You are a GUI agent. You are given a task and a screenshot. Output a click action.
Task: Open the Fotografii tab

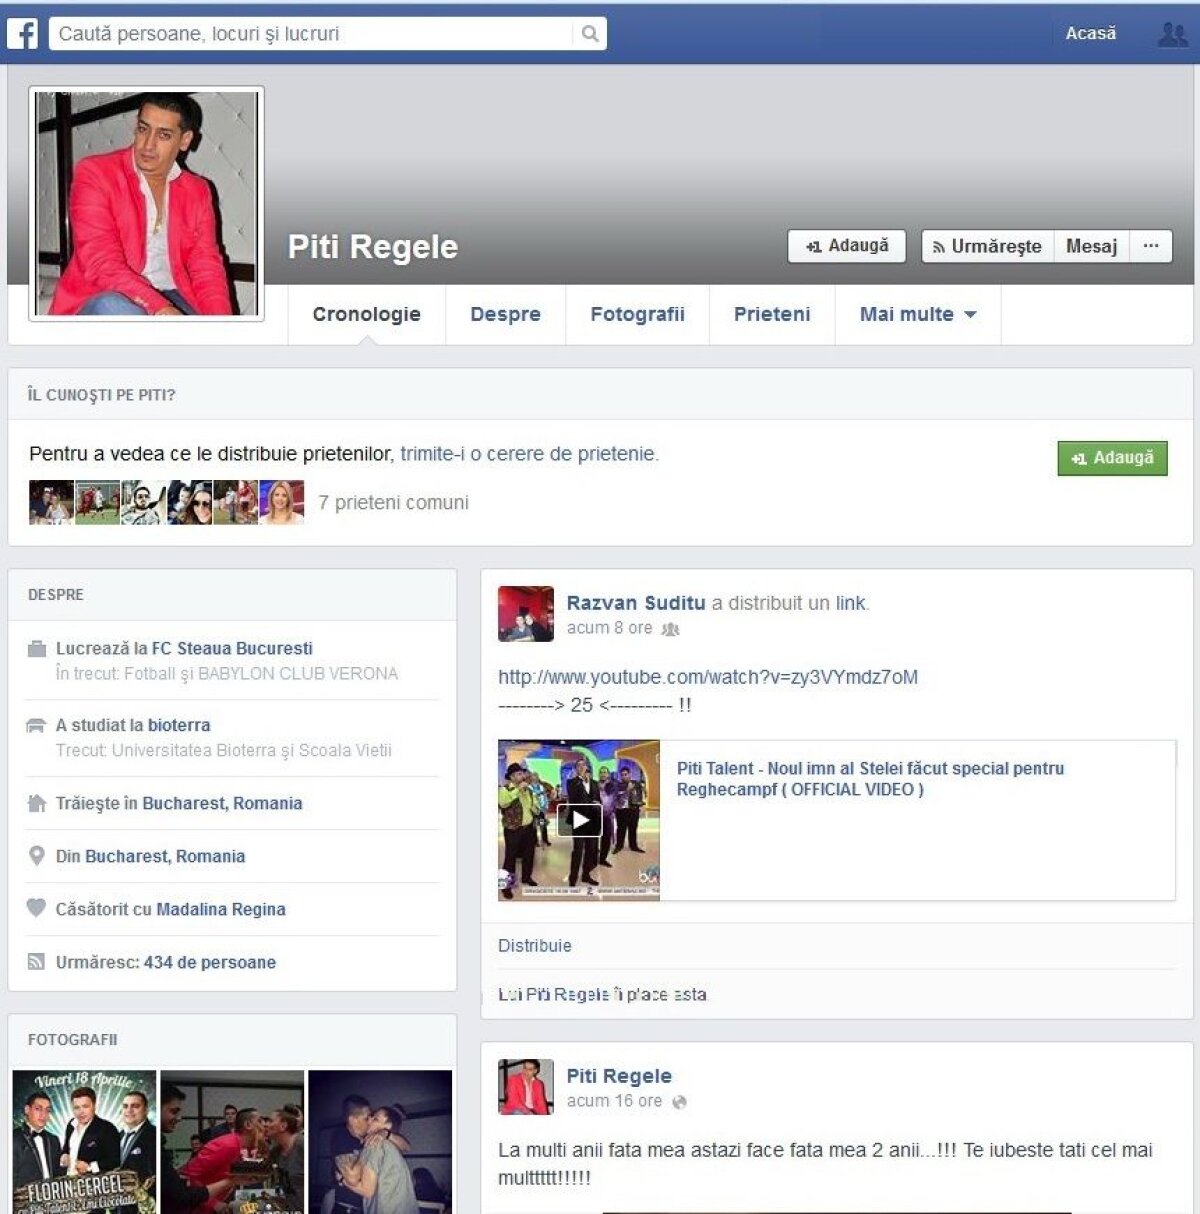[637, 314]
